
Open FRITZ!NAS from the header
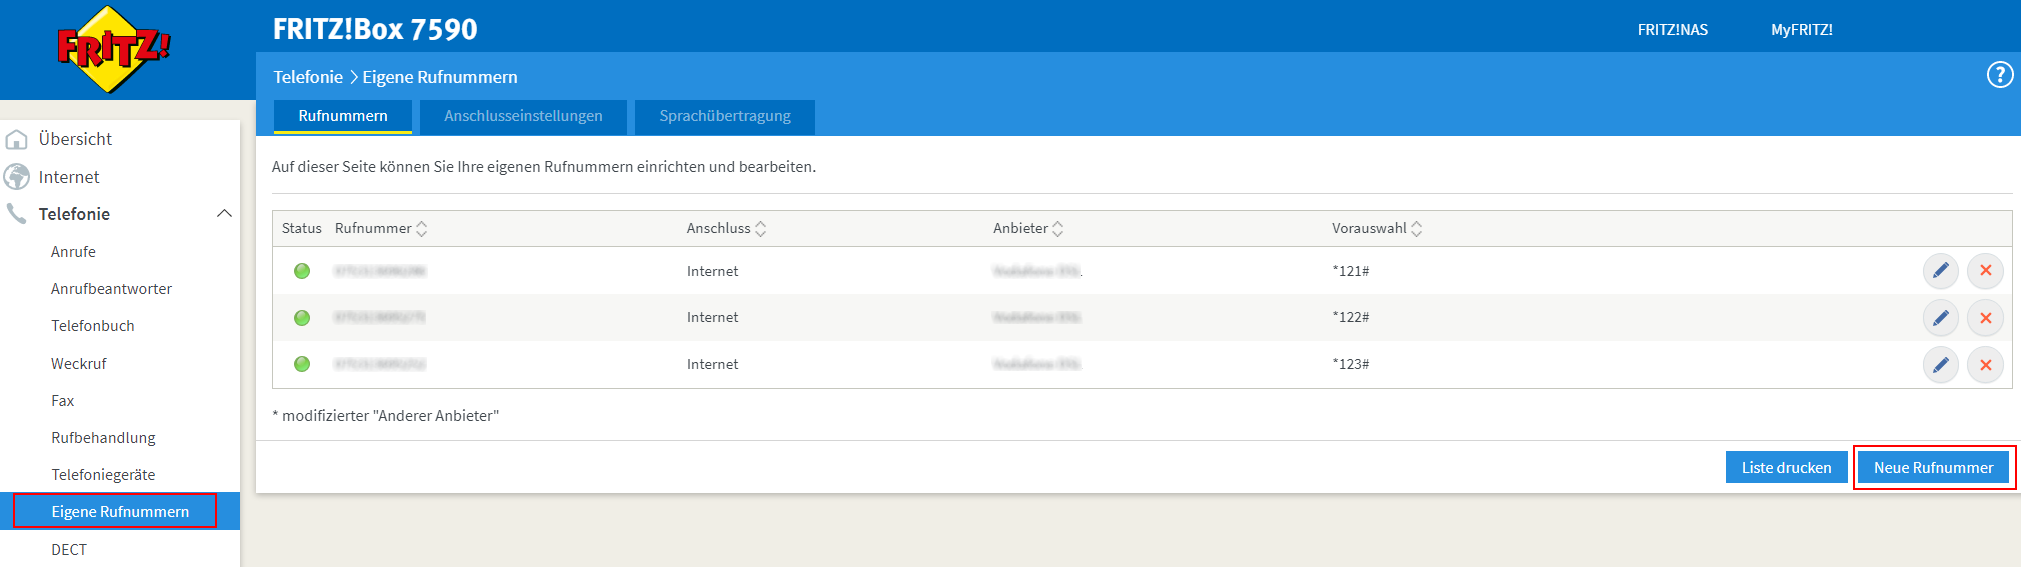[x=1672, y=30]
